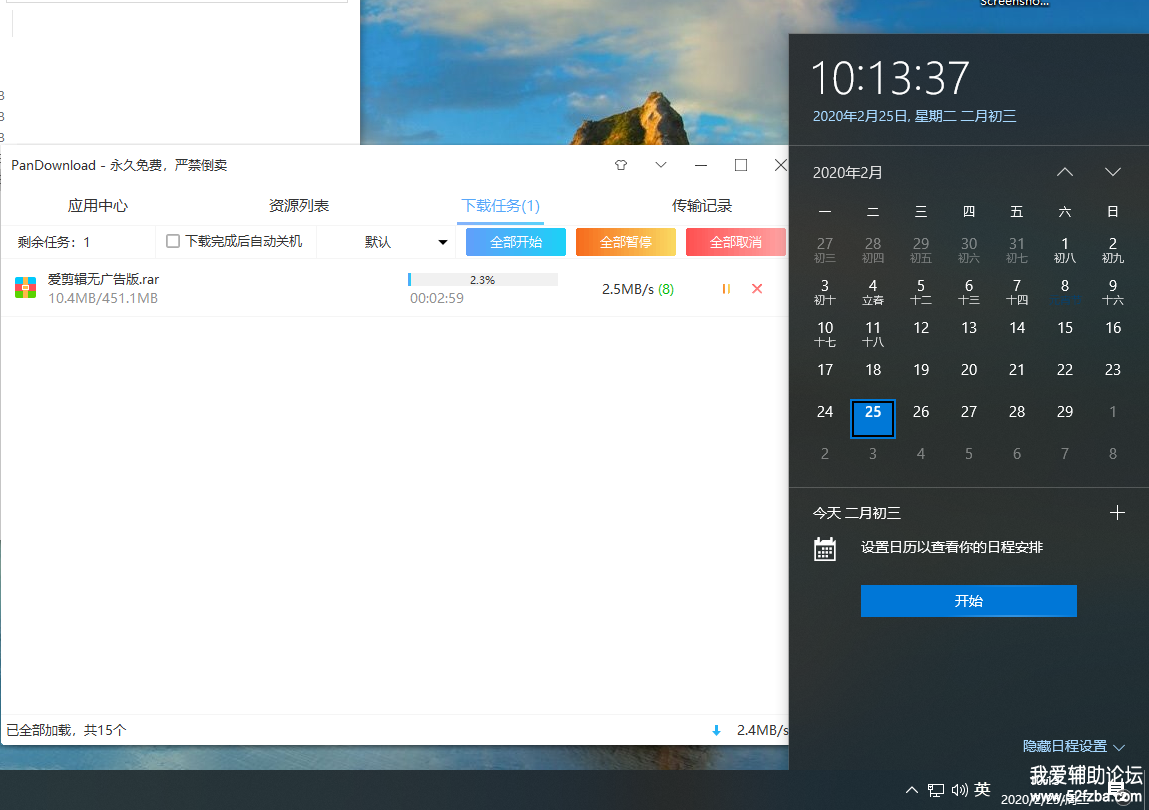Open the skin shirt icon in PanDownload title bar
Viewport: 1149px width, 810px height.
click(x=621, y=165)
